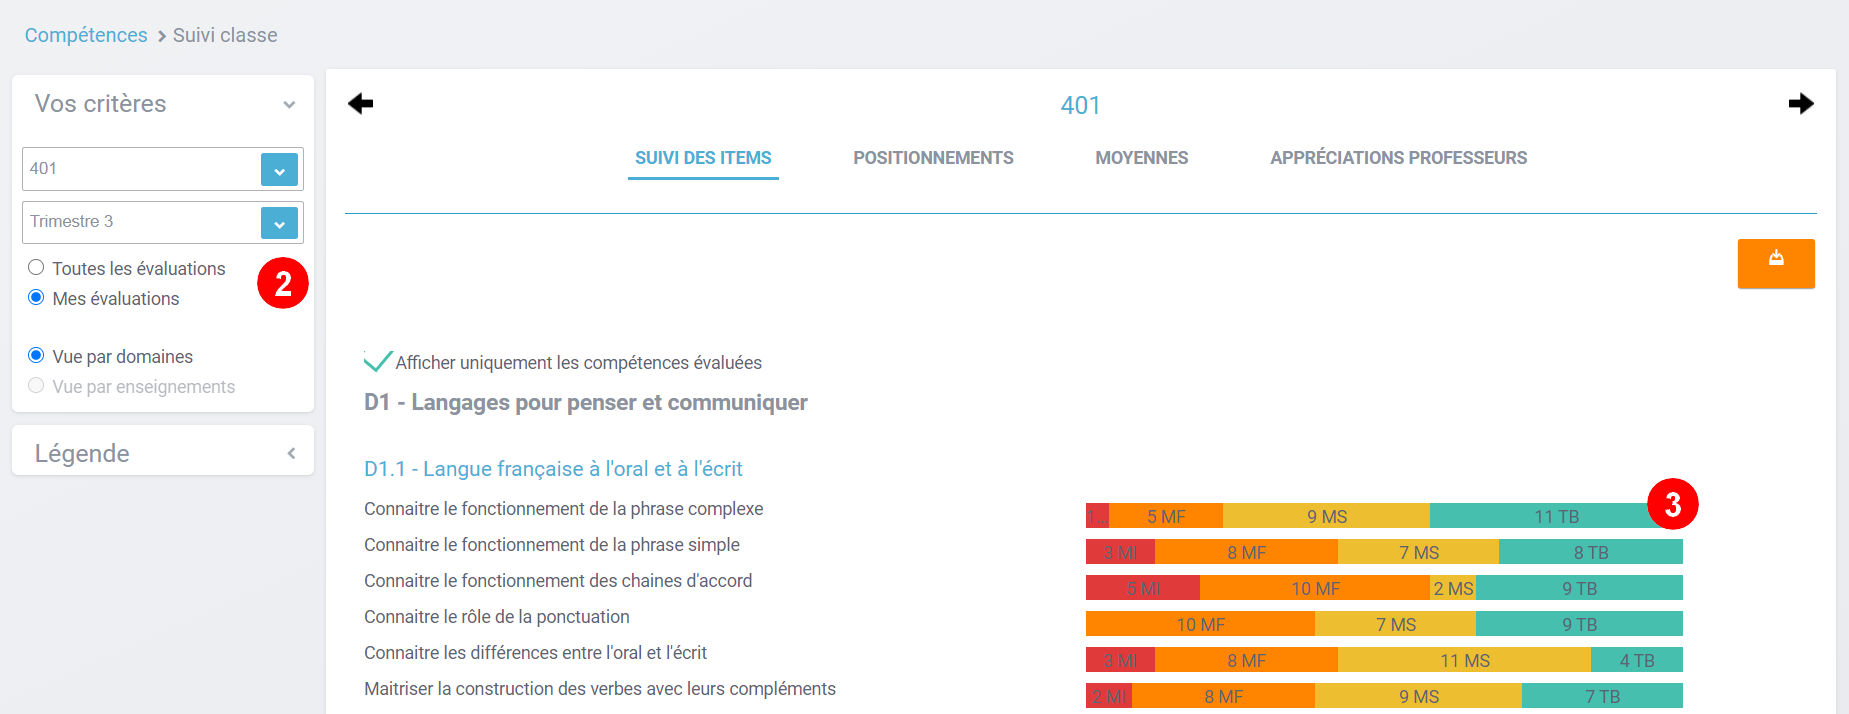The height and width of the screenshot is (714, 1849).
Task: Toggle the evaluated competences checkmark
Action: 378,362
